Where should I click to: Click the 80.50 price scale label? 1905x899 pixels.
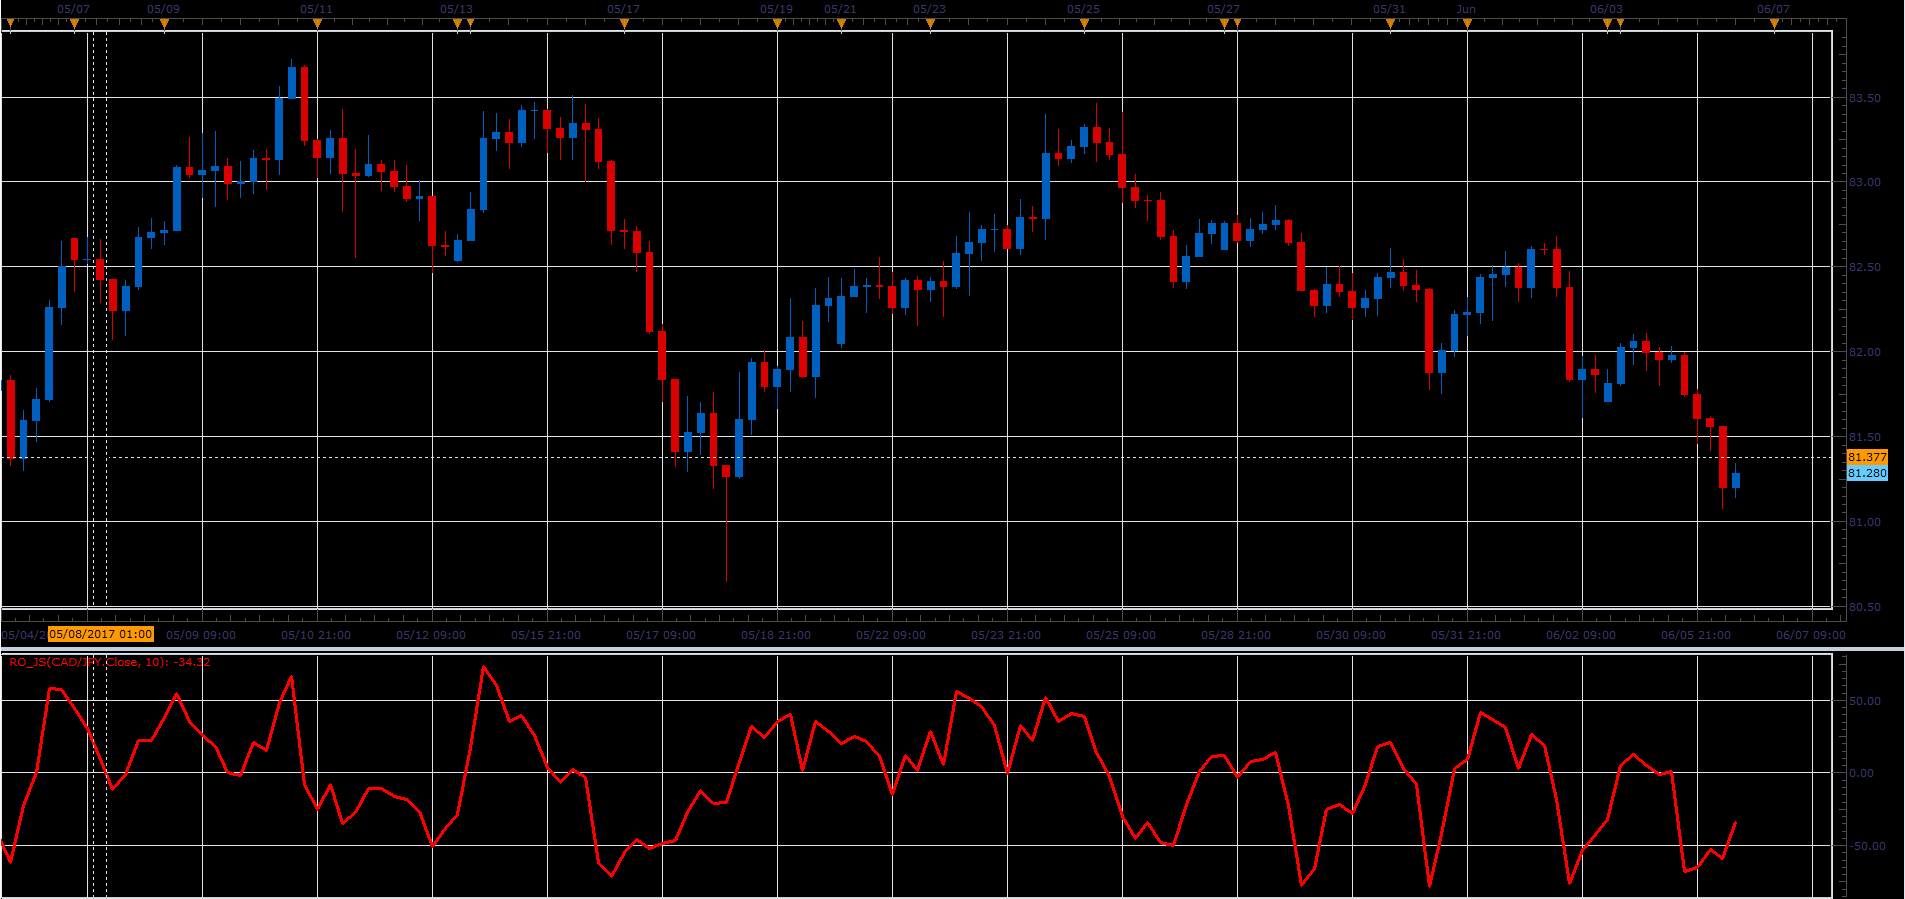pos(1864,607)
